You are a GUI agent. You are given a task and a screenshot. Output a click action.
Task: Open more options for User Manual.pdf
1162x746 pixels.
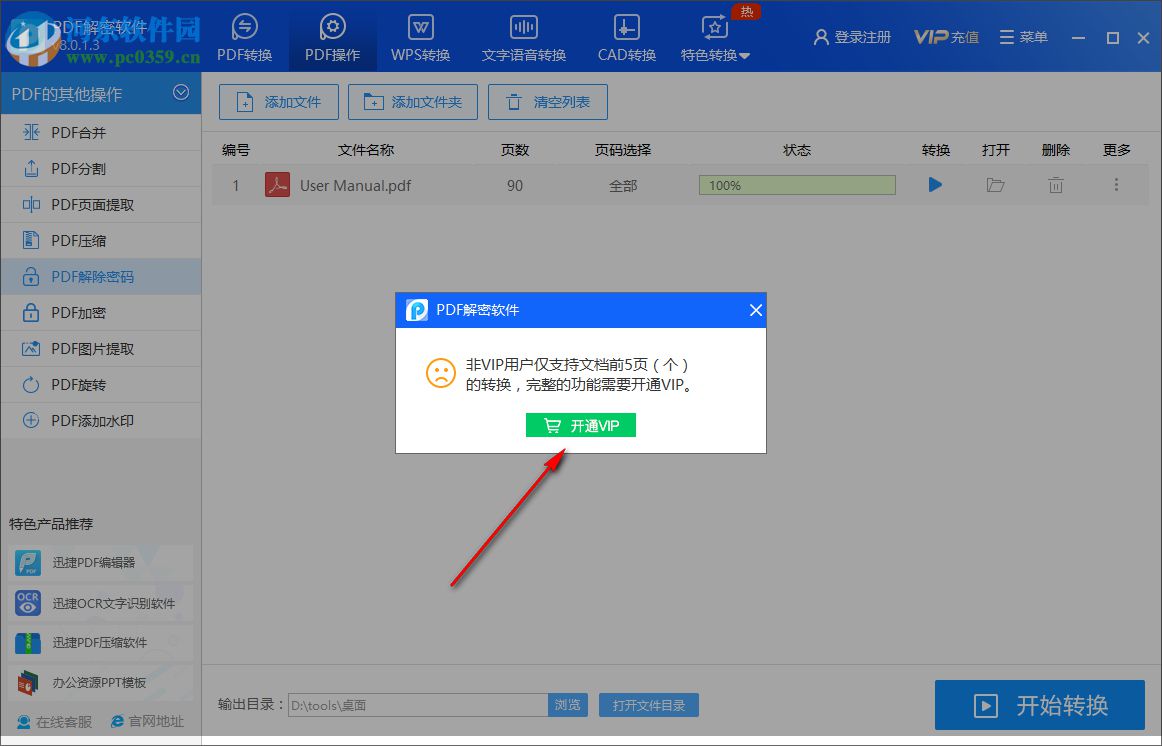click(1117, 185)
